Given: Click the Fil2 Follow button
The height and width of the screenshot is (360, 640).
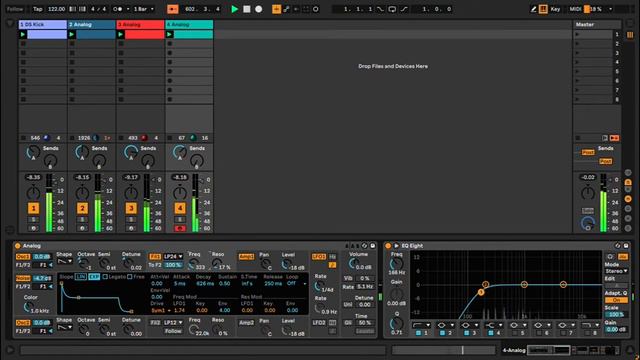Looking at the screenshot, I should (173, 331).
